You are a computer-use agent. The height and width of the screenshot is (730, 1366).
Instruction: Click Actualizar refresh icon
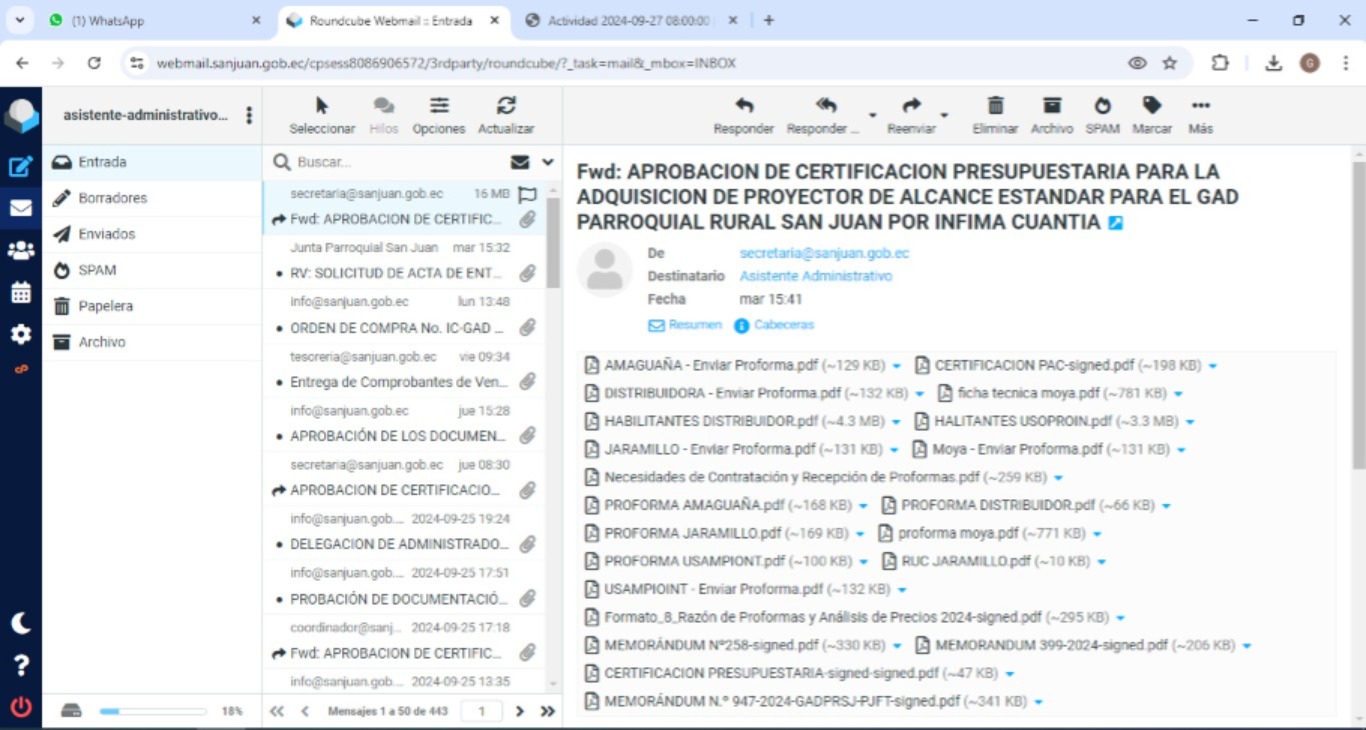pos(506,106)
